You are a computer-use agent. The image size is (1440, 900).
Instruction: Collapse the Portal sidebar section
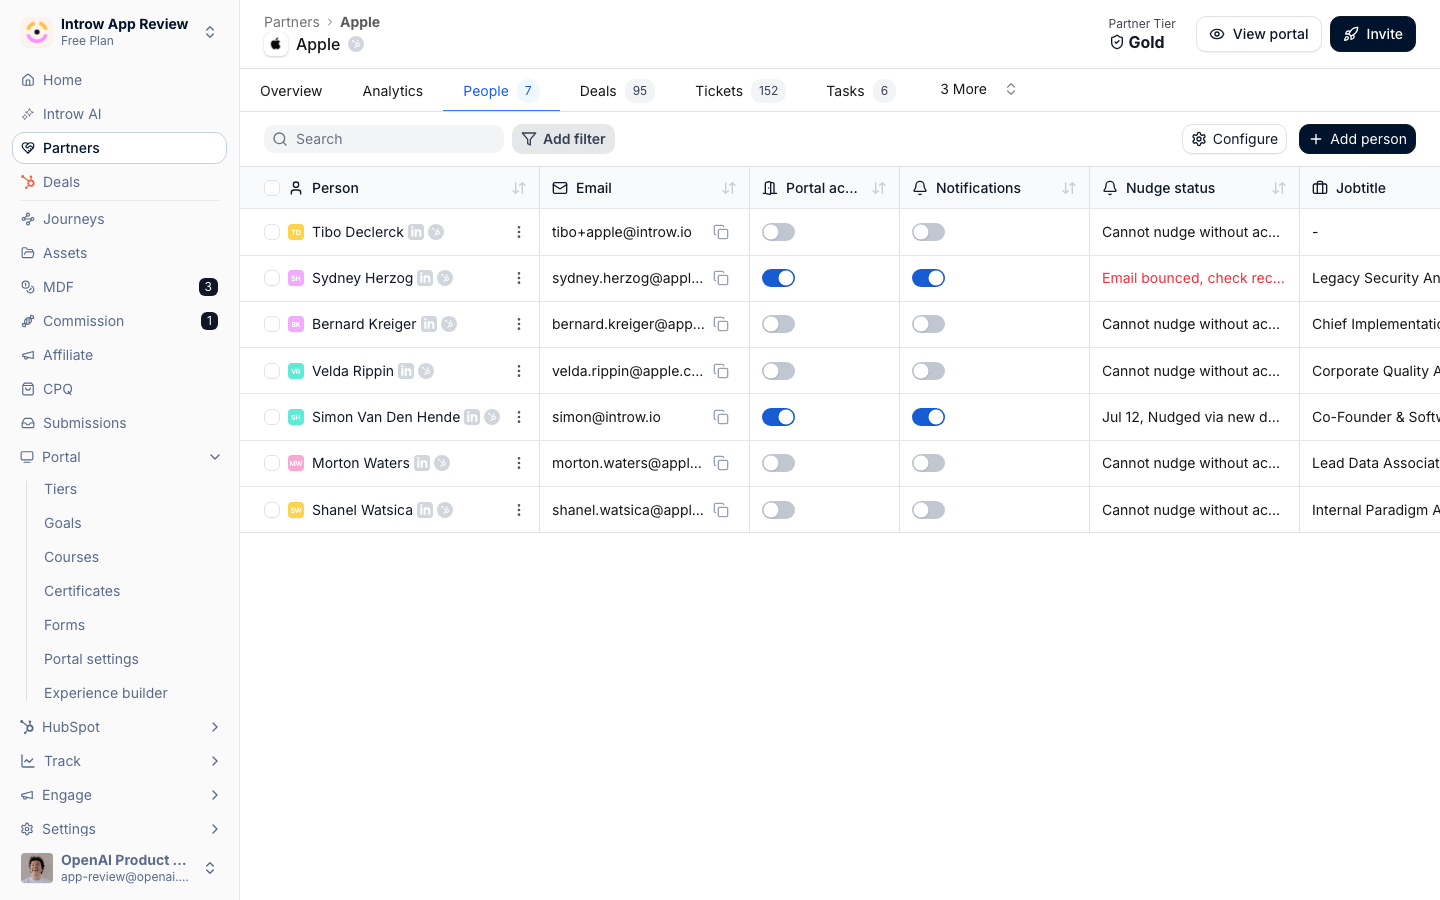(x=215, y=457)
